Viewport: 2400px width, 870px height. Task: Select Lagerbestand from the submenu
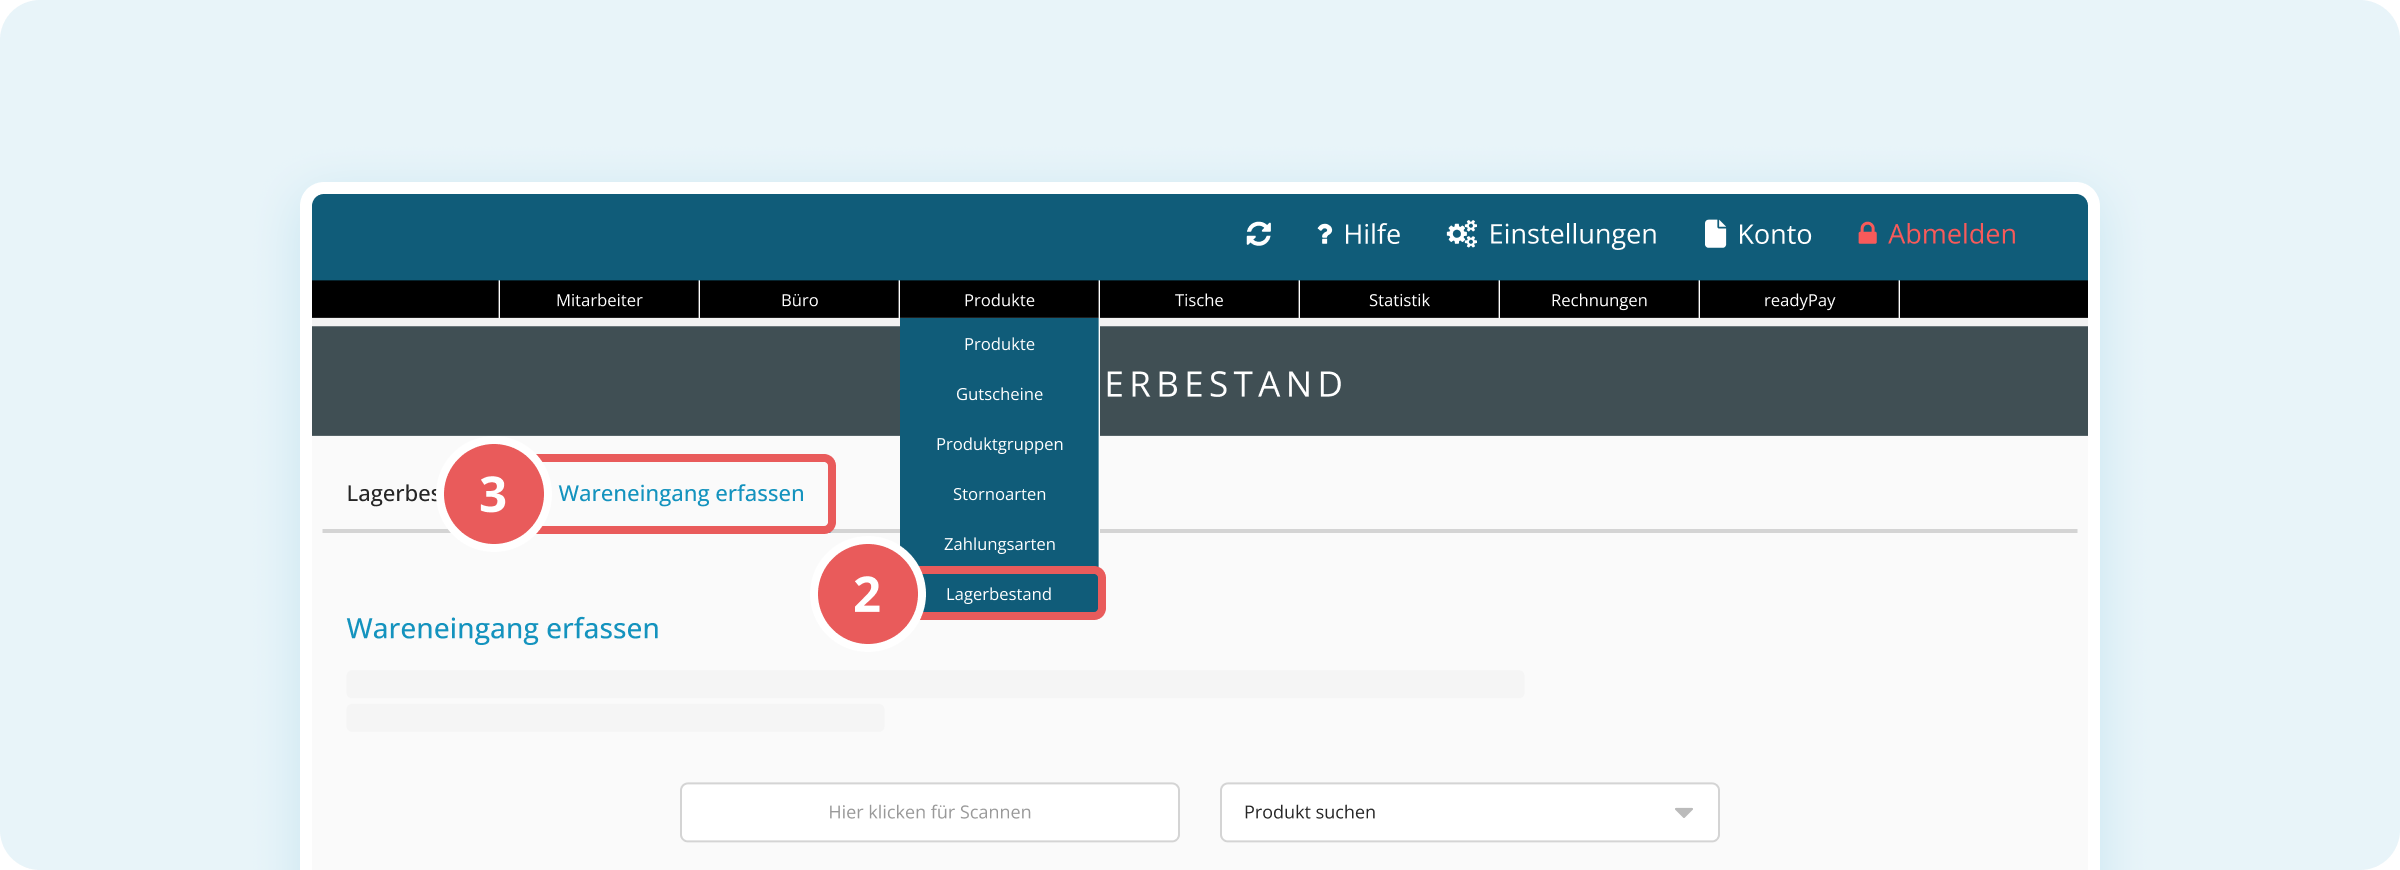pos(999,594)
